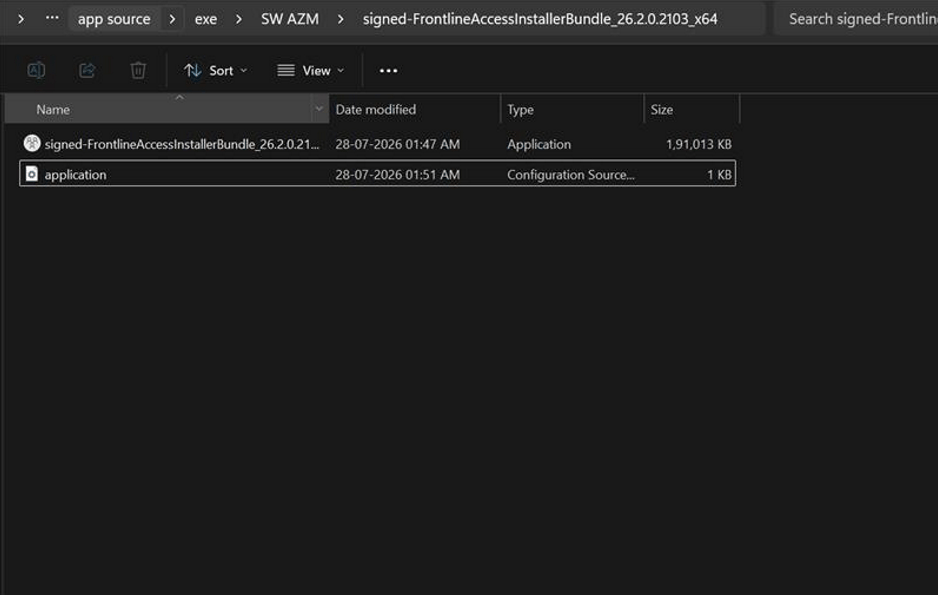Screen dimensions: 938x595
Task: Click date 28-07-2026 01:51 AM
Action: 397,175
